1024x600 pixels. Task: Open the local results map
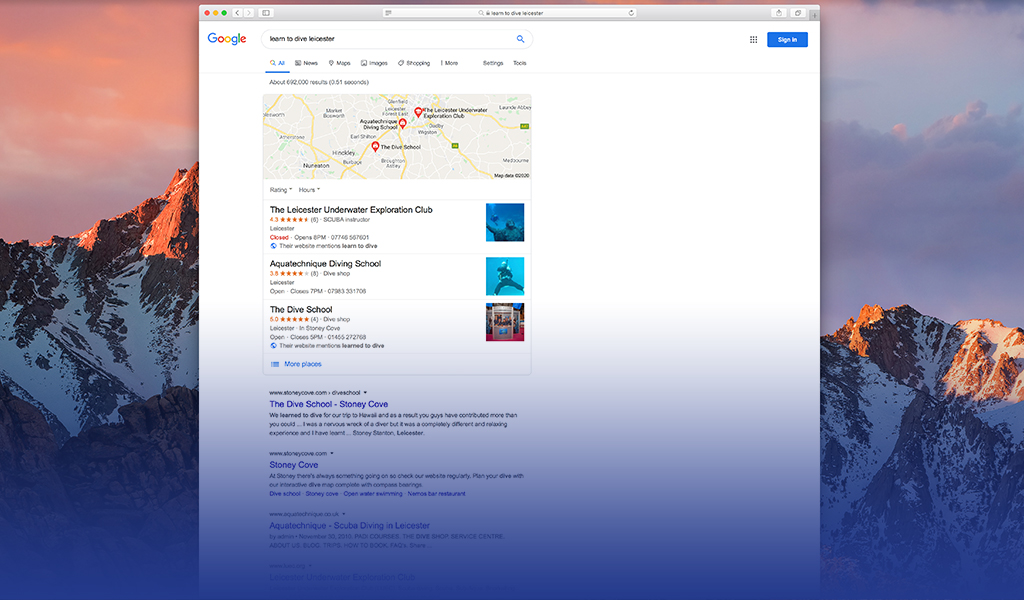[397, 136]
